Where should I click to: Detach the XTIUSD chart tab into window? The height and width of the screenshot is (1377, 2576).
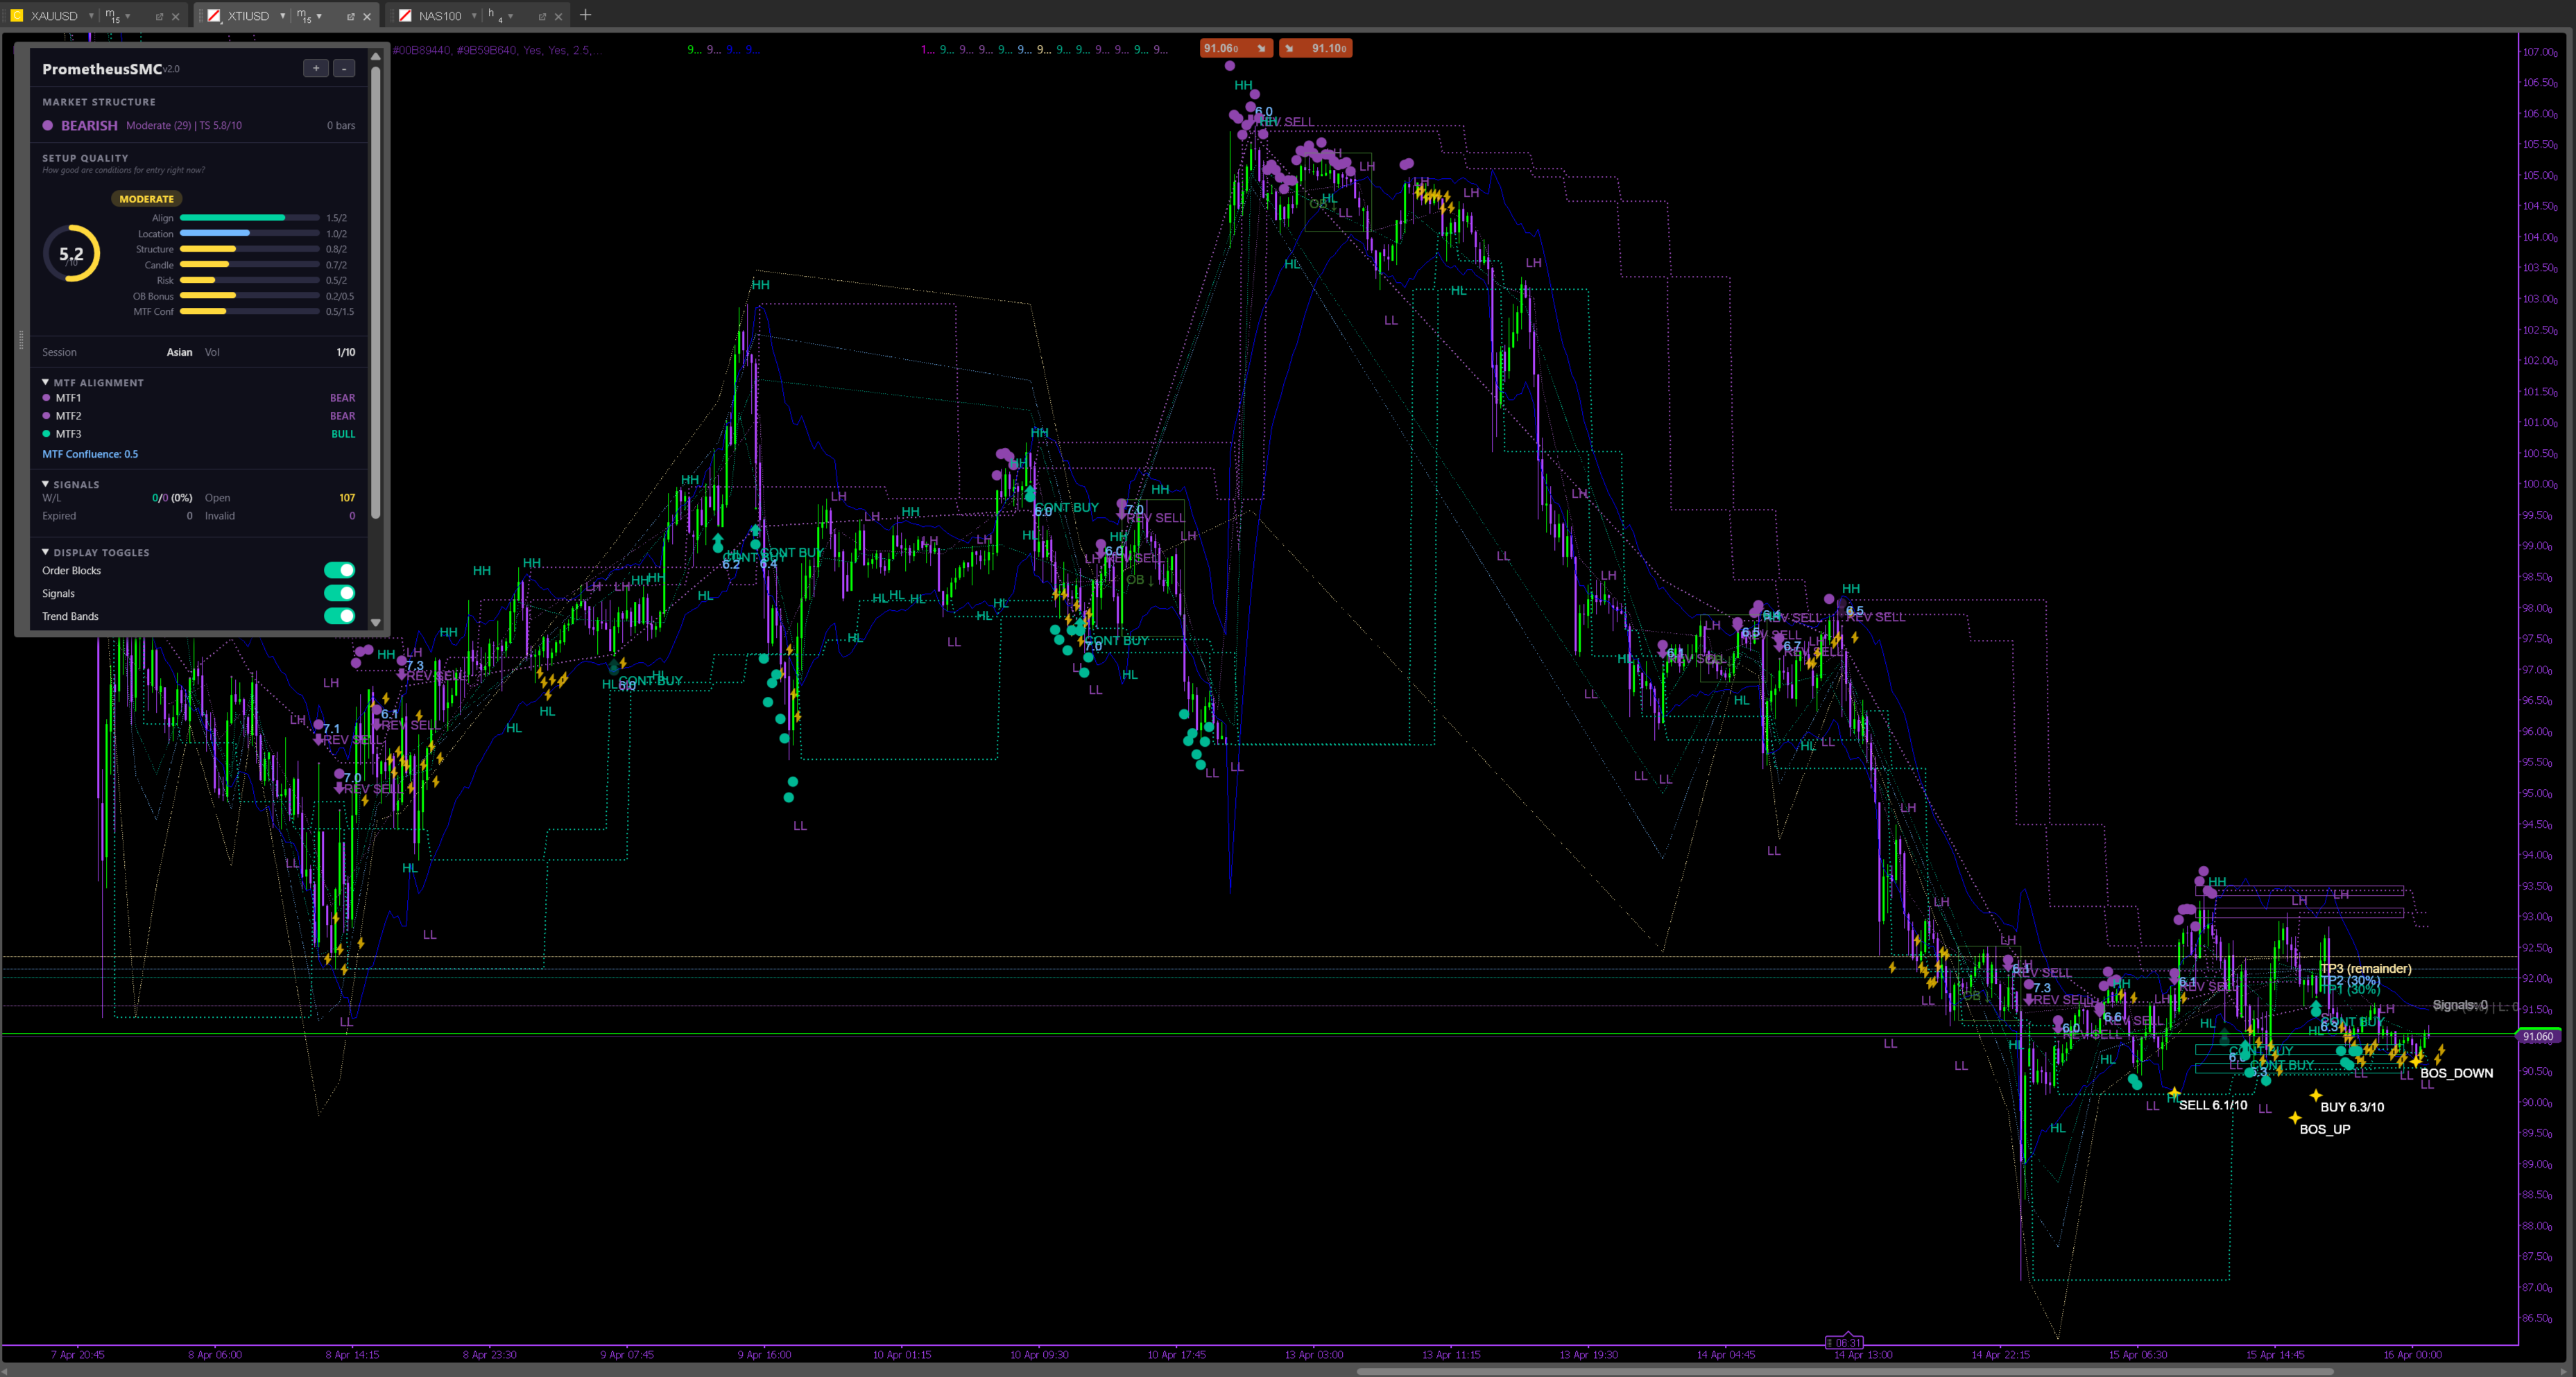tap(350, 16)
